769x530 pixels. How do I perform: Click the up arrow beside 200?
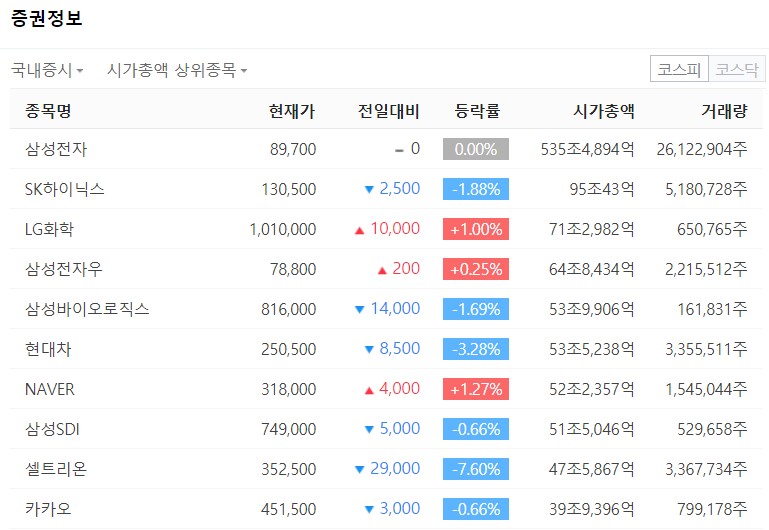383,270
